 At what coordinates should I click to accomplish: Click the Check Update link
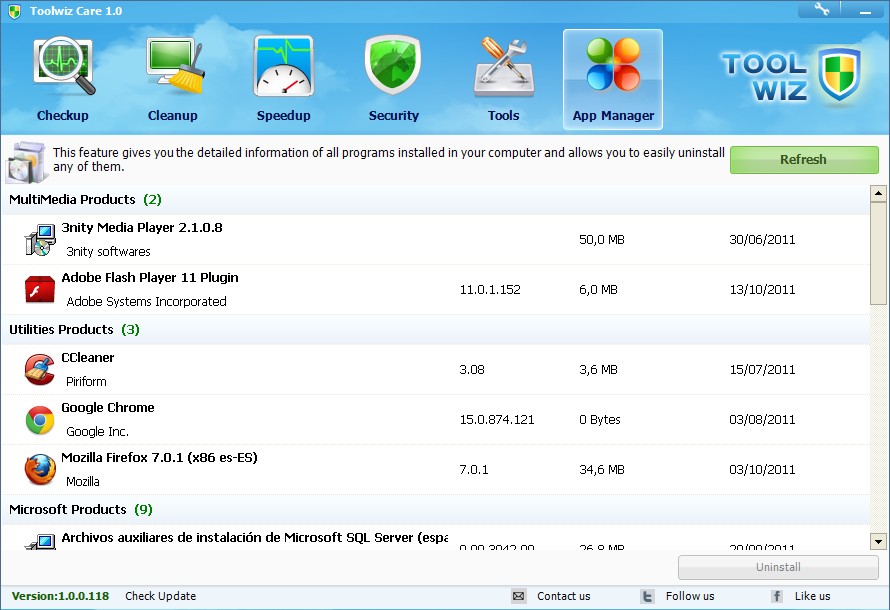(x=161, y=596)
